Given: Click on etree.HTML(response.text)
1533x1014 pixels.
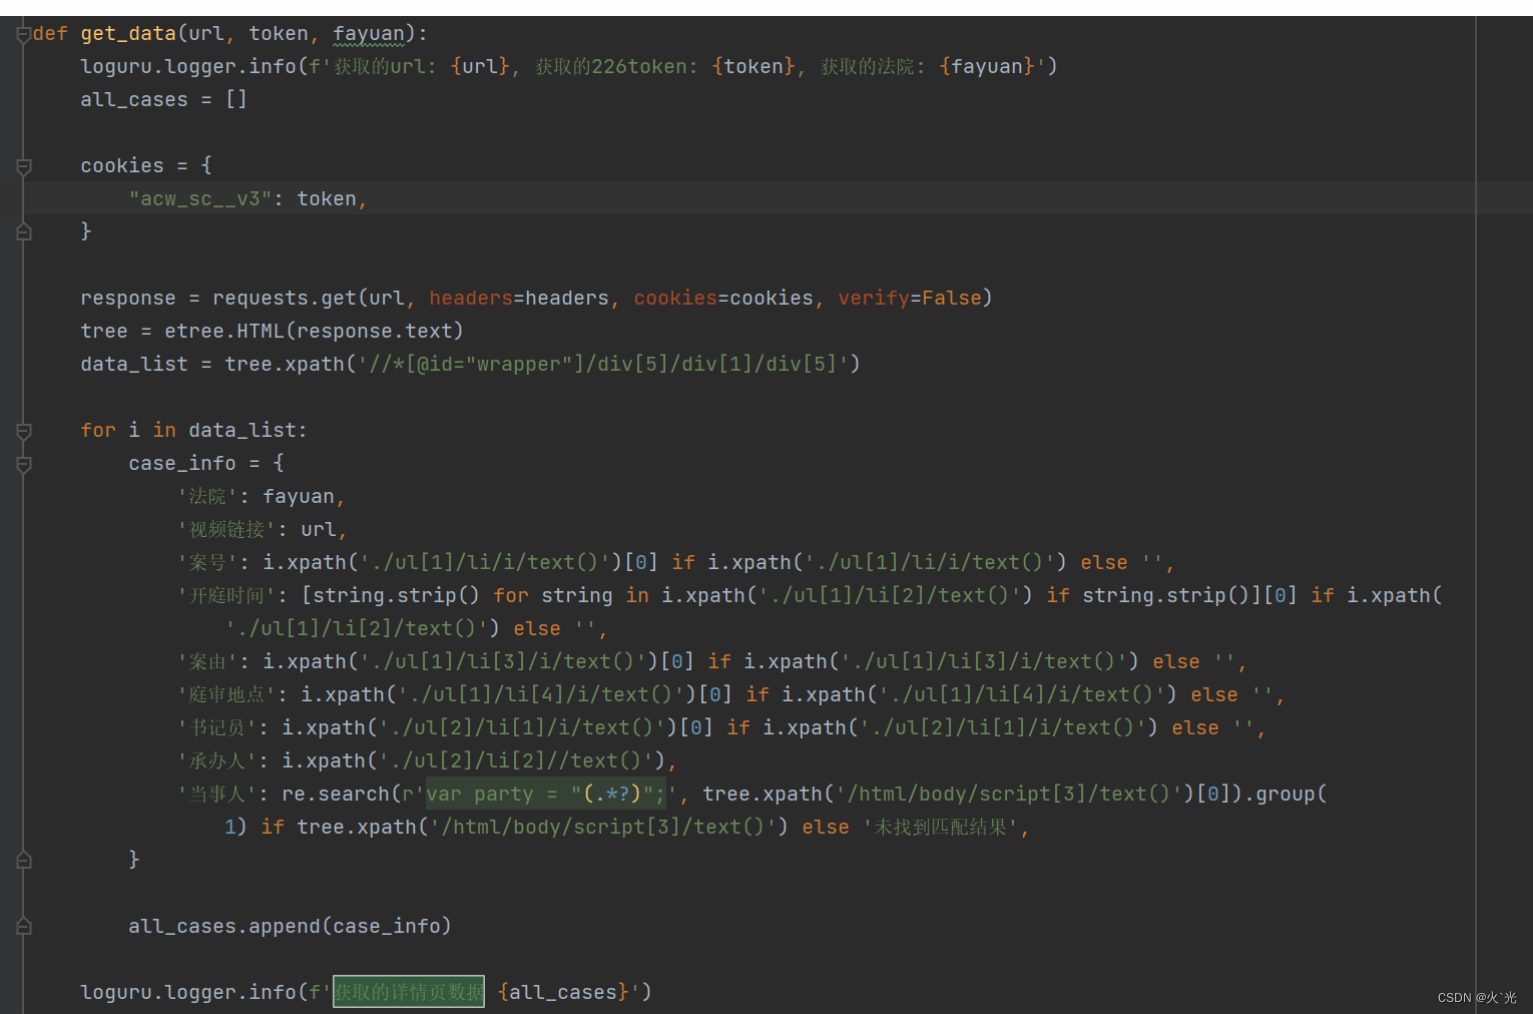Looking at the screenshot, I should click(x=314, y=331).
